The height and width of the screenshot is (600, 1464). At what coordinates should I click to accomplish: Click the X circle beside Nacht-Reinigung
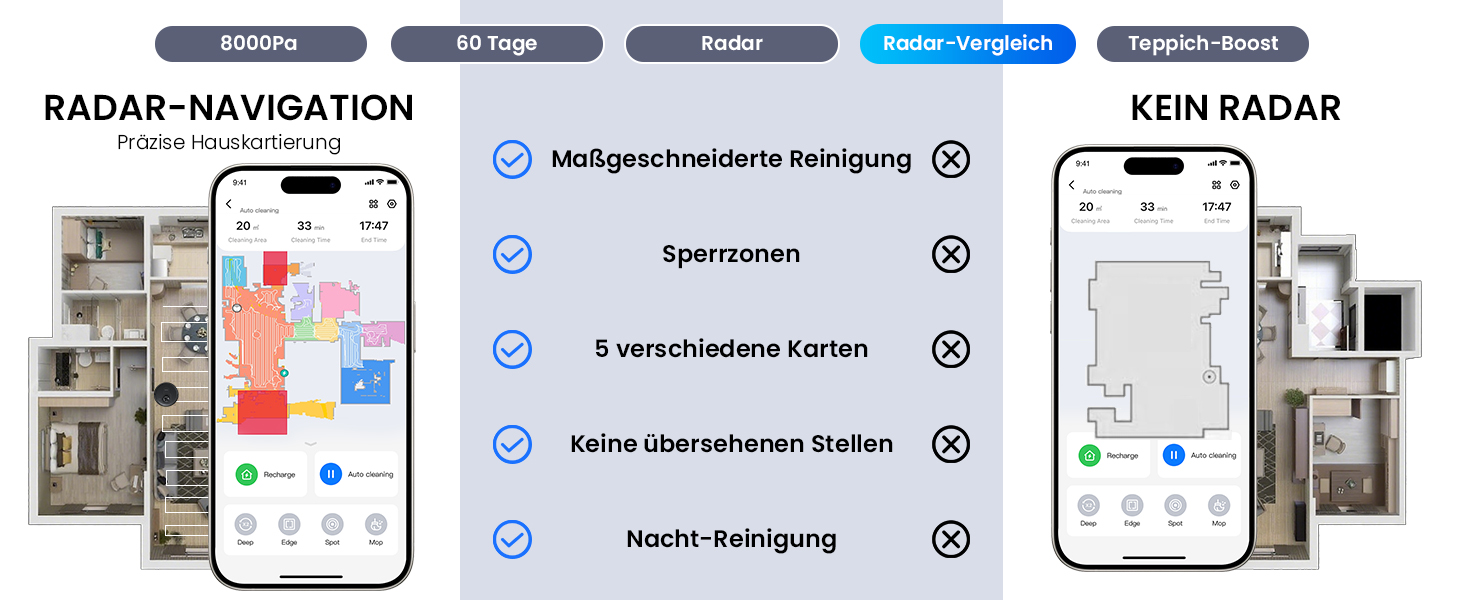click(950, 540)
